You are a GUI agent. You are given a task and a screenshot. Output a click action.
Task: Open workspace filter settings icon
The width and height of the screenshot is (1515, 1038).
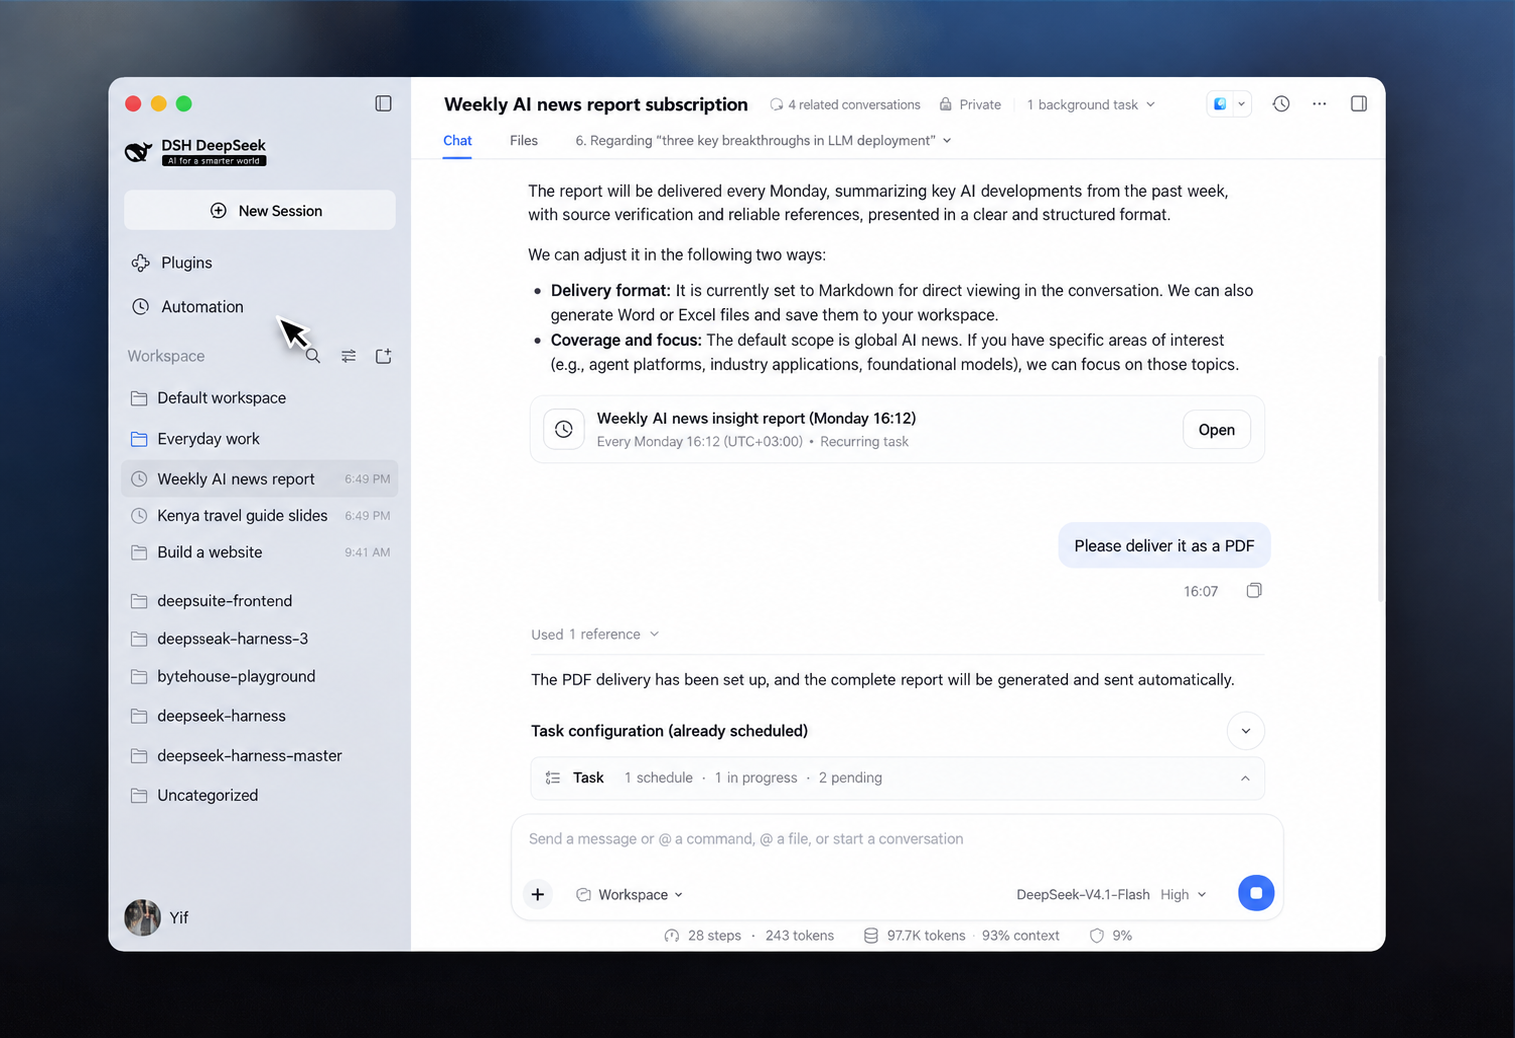348,356
